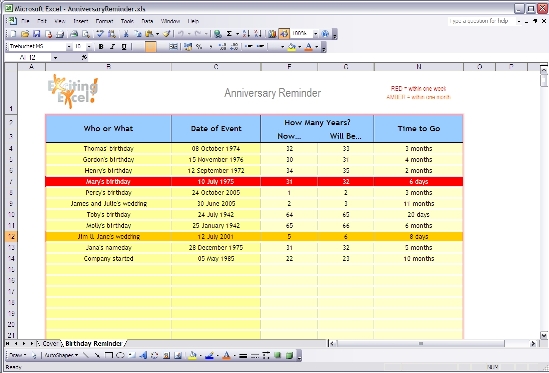Open the File menu

[25, 21]
